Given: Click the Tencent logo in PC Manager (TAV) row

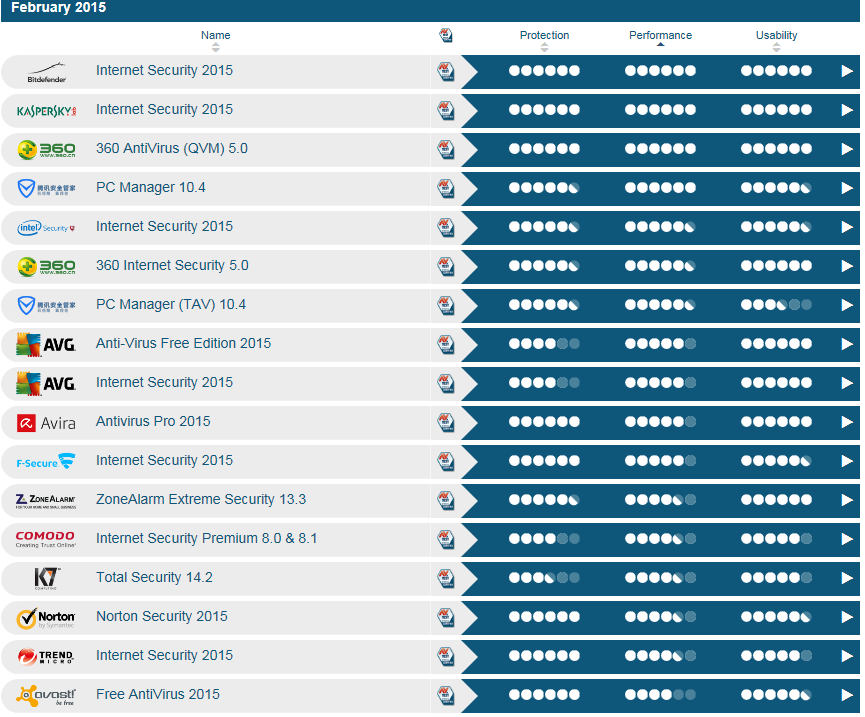Looking at the screenshot, I should (x=46, y=306).
